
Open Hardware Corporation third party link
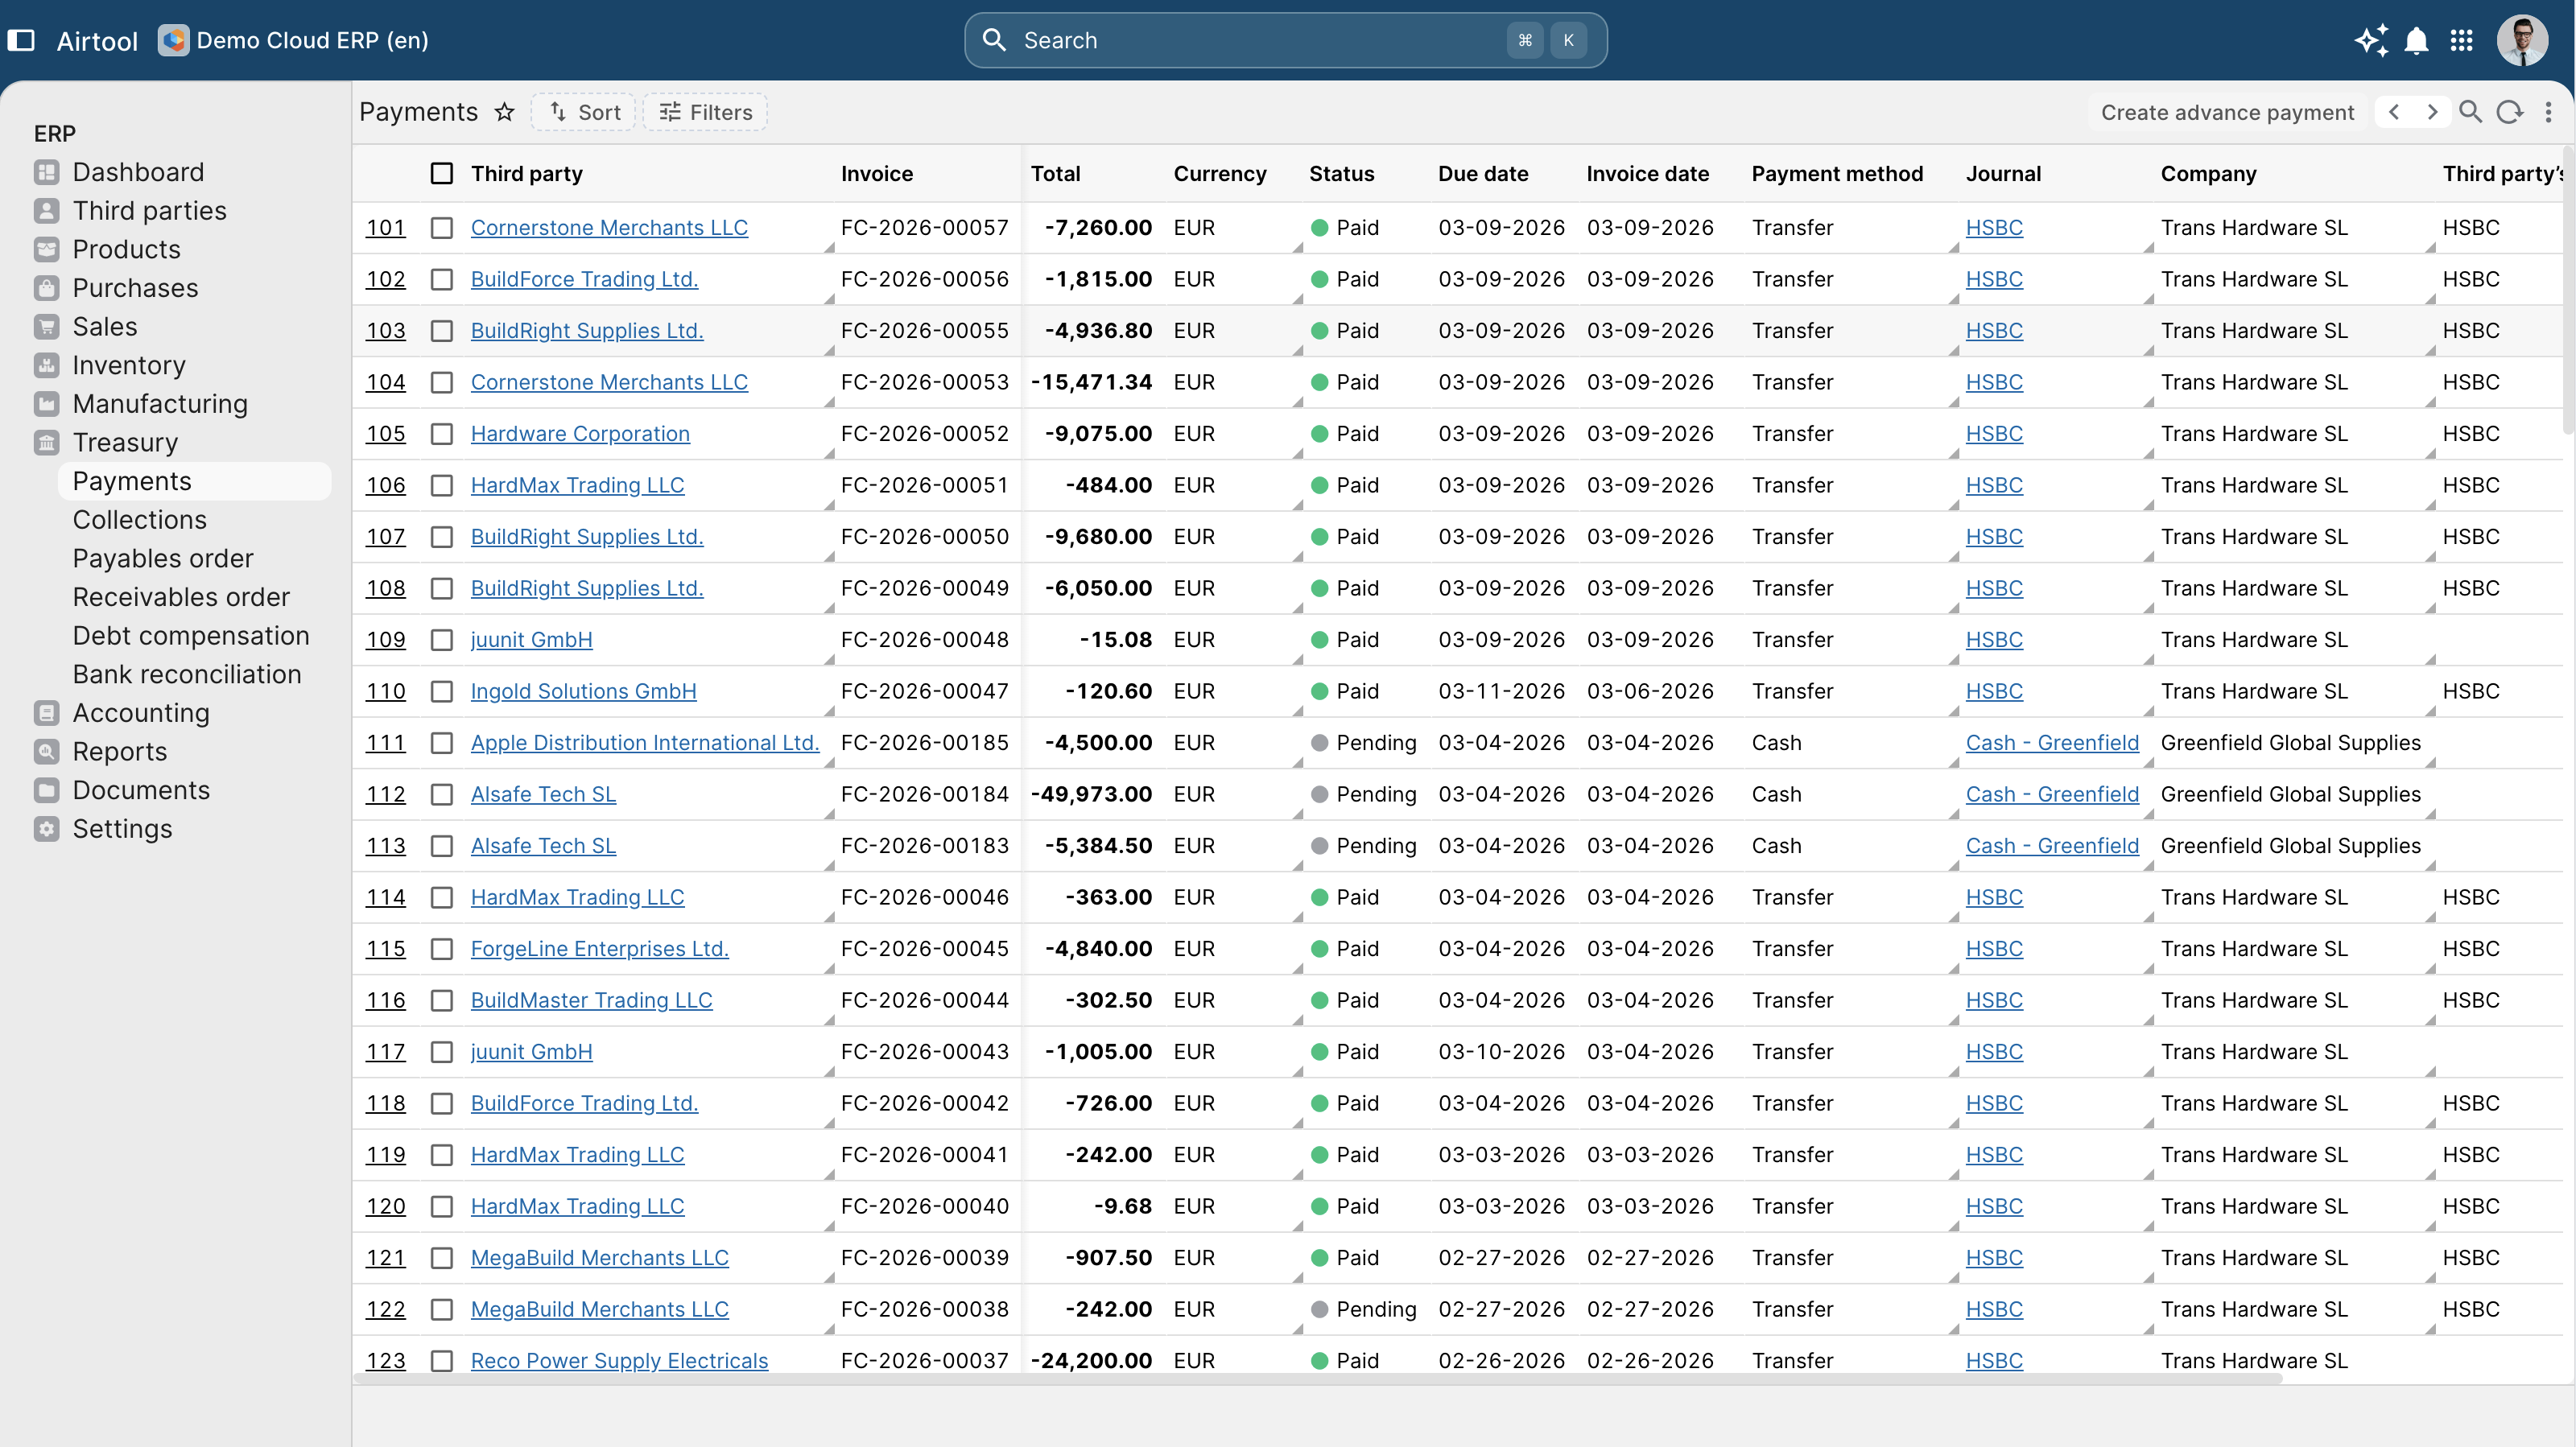(580, 434)
